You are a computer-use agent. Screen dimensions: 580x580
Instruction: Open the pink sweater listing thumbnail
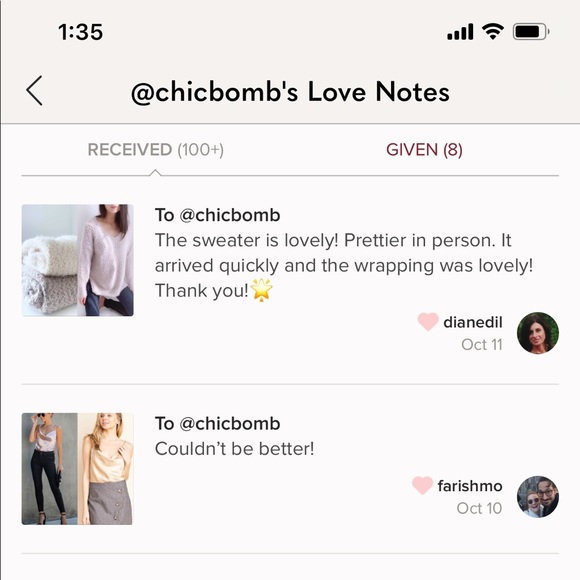[x=77, y=260]
